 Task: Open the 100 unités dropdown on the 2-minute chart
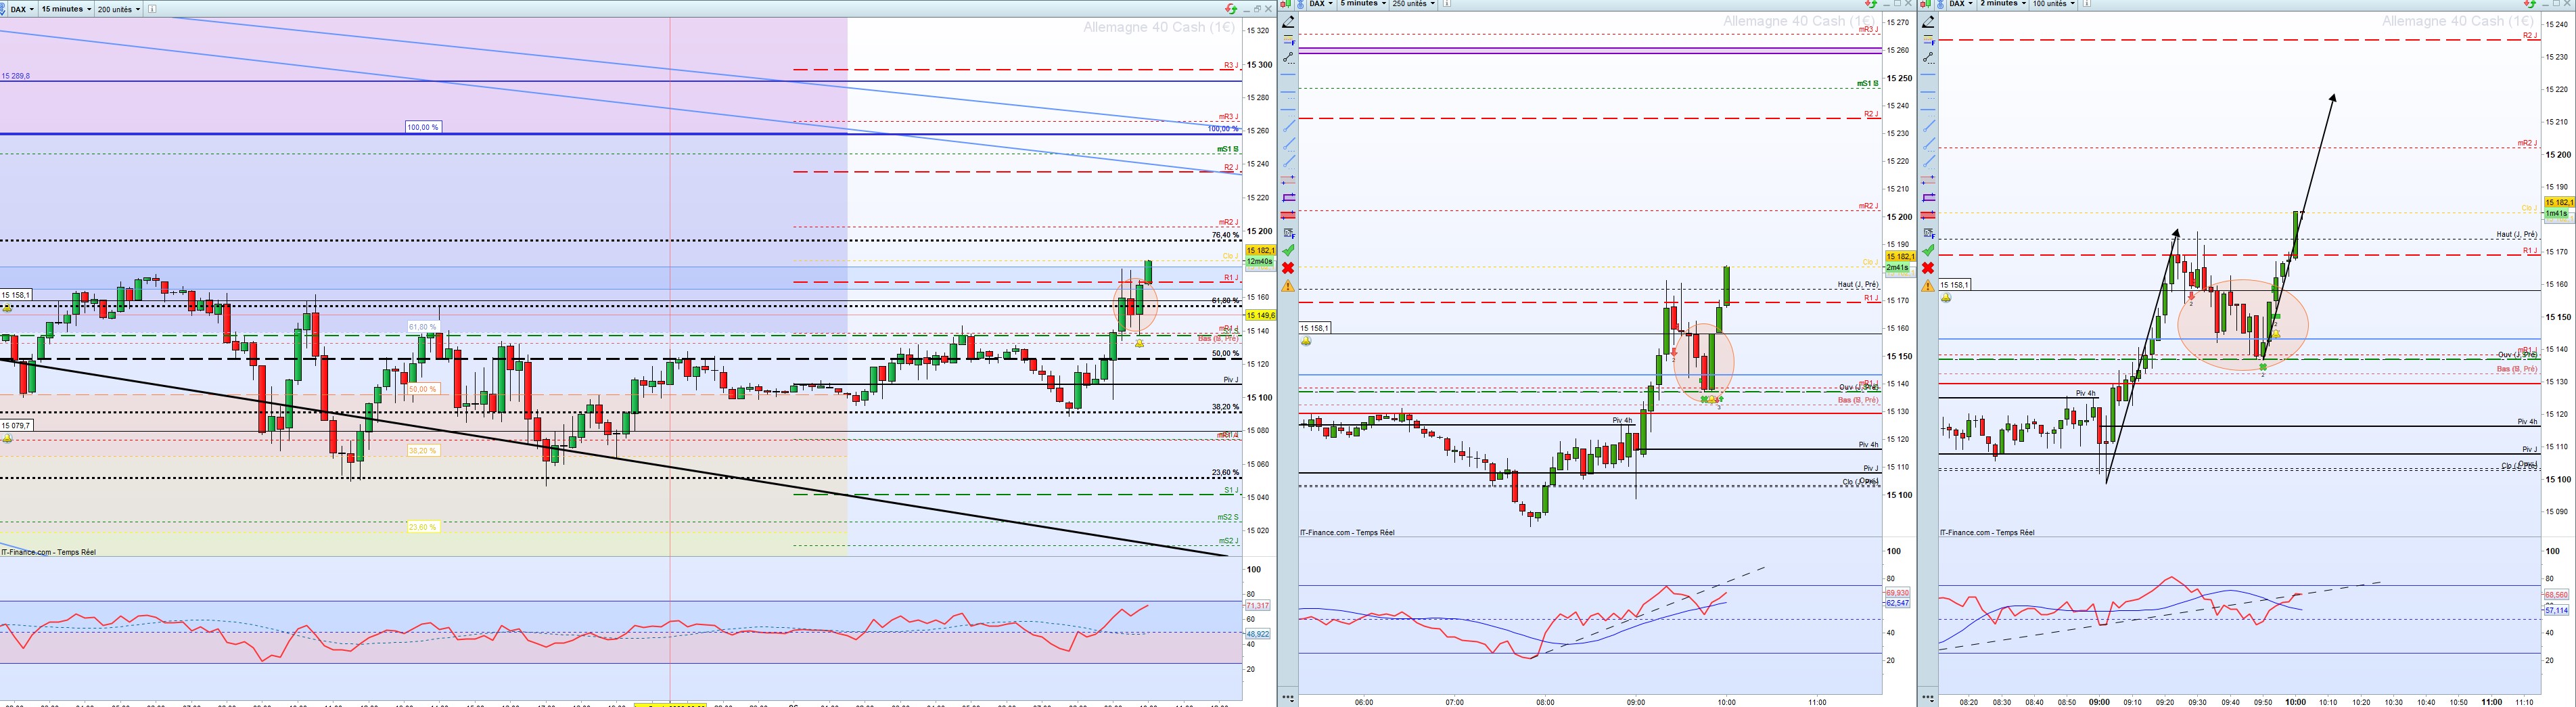coord(2054,3)
